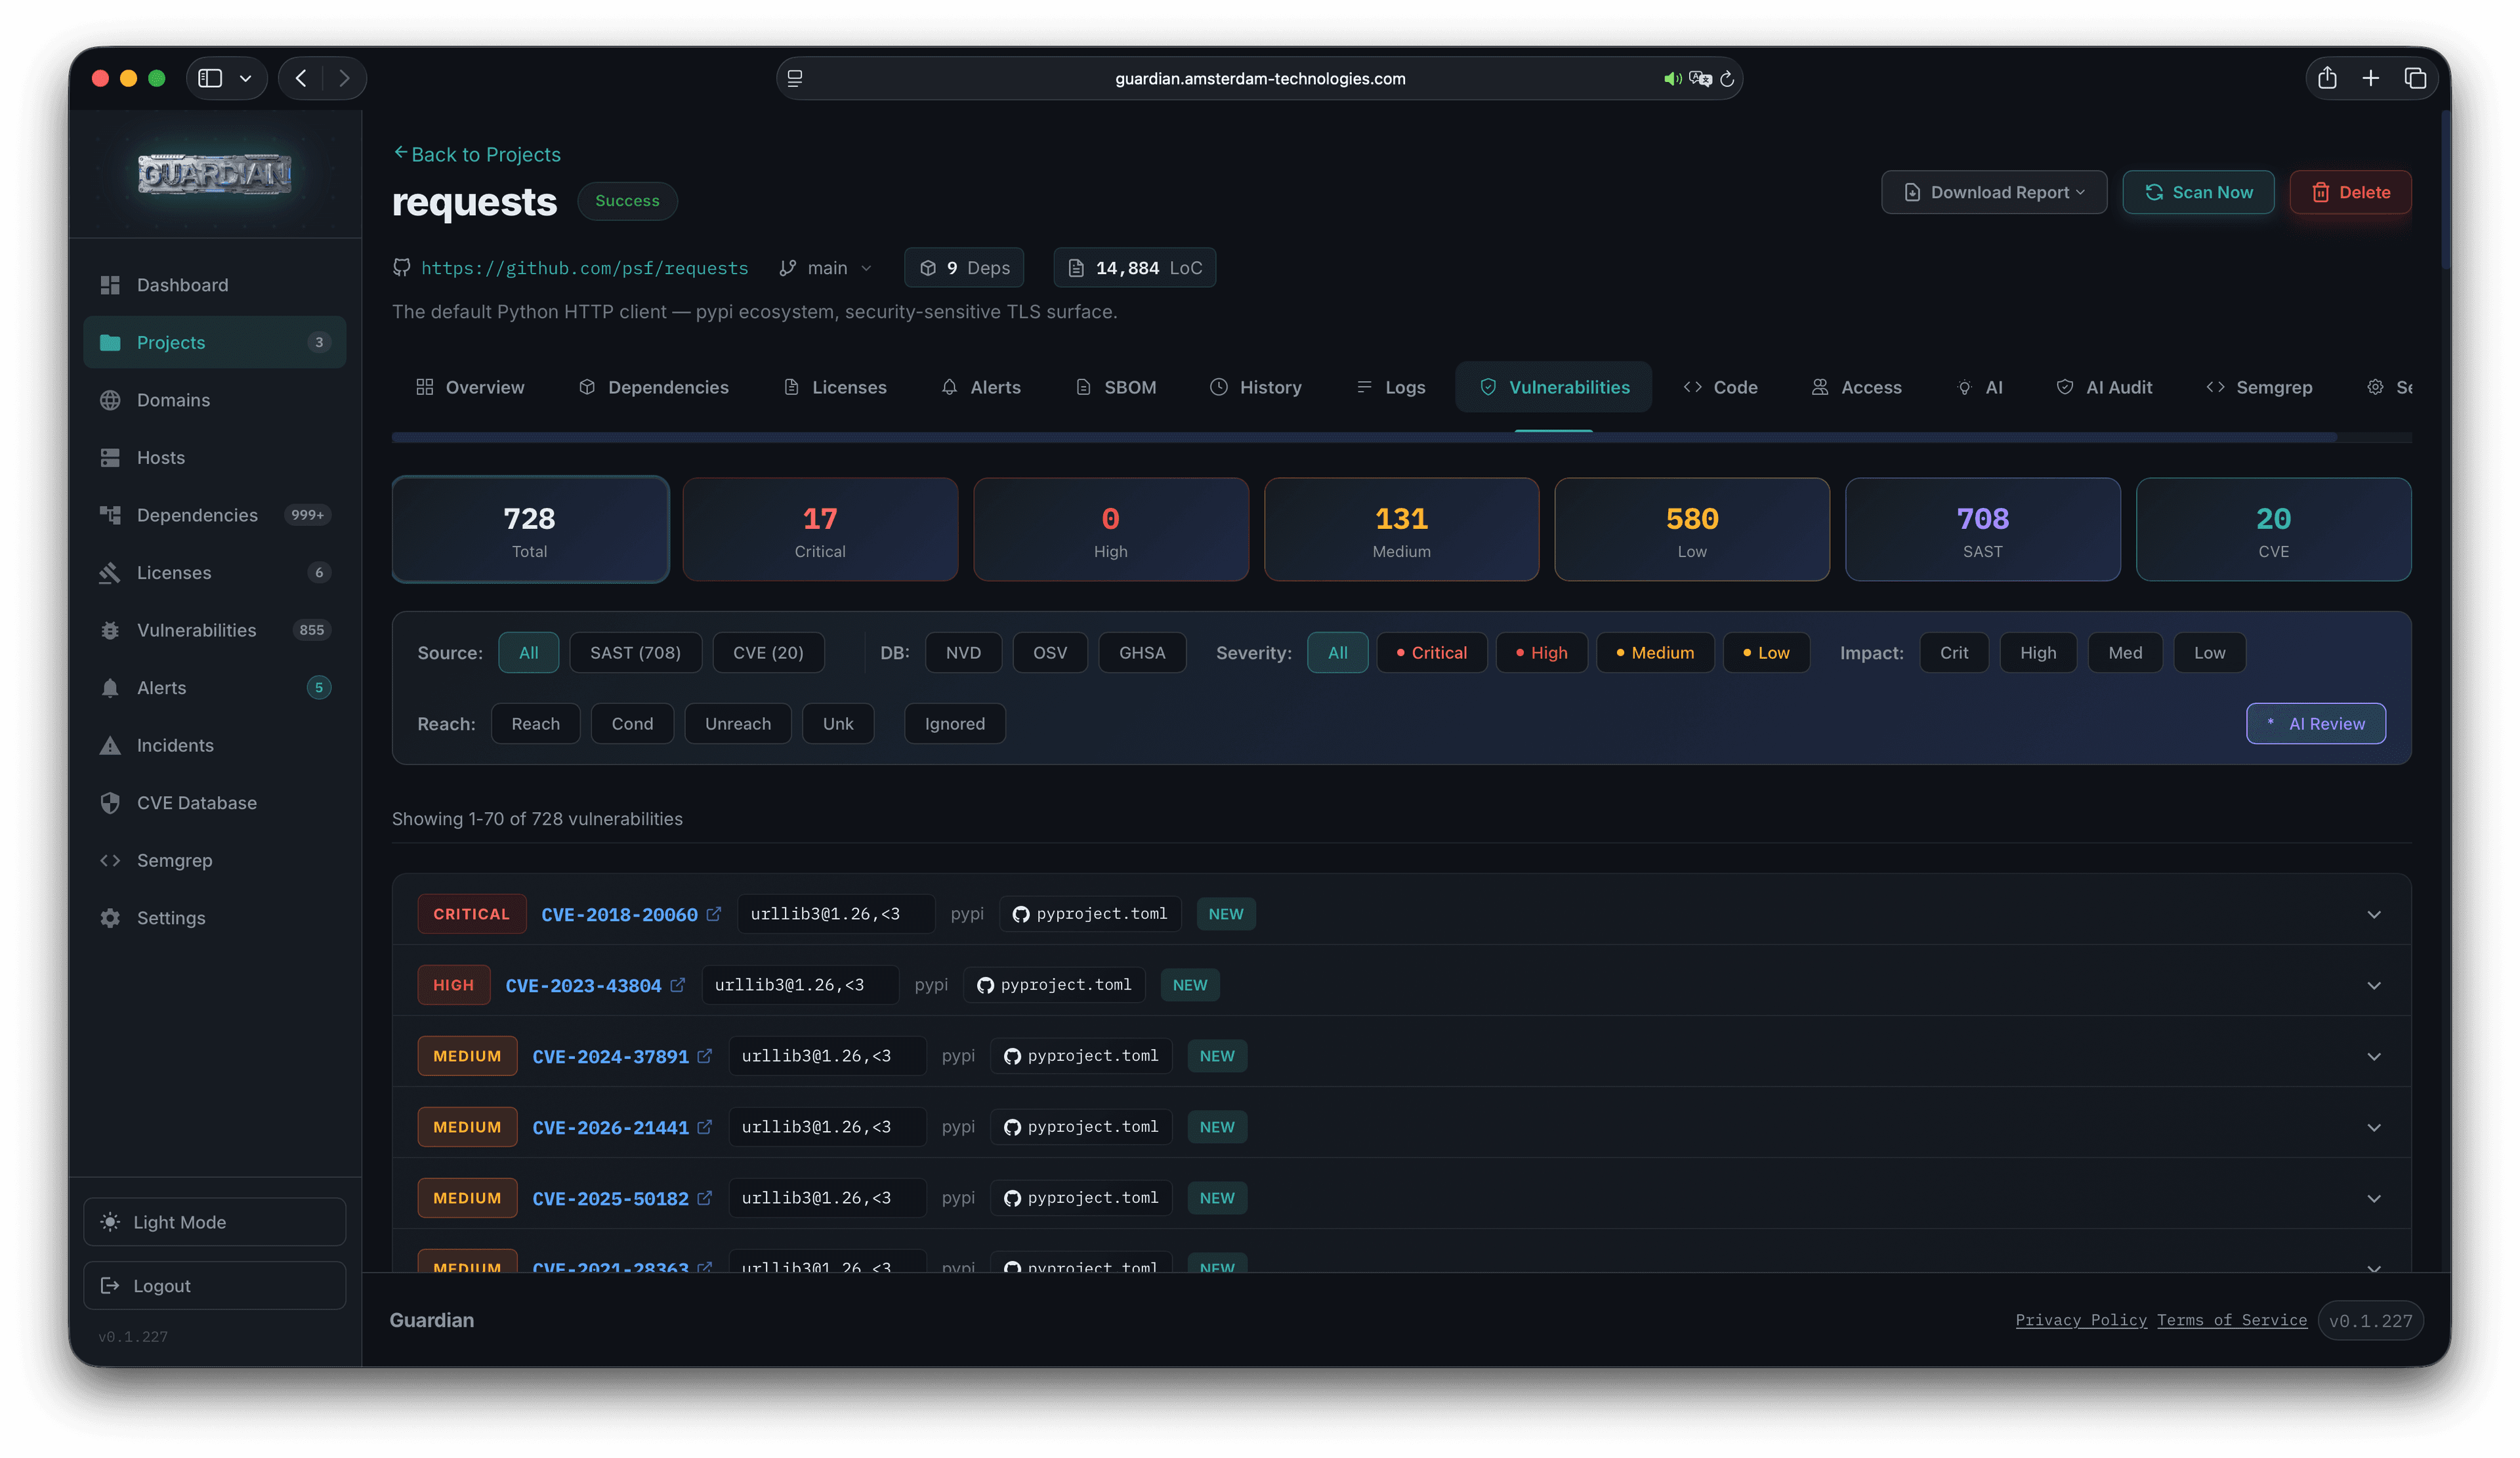
Task: Open external link icon for CVE-2025-50182
Action: [704, 1198]
